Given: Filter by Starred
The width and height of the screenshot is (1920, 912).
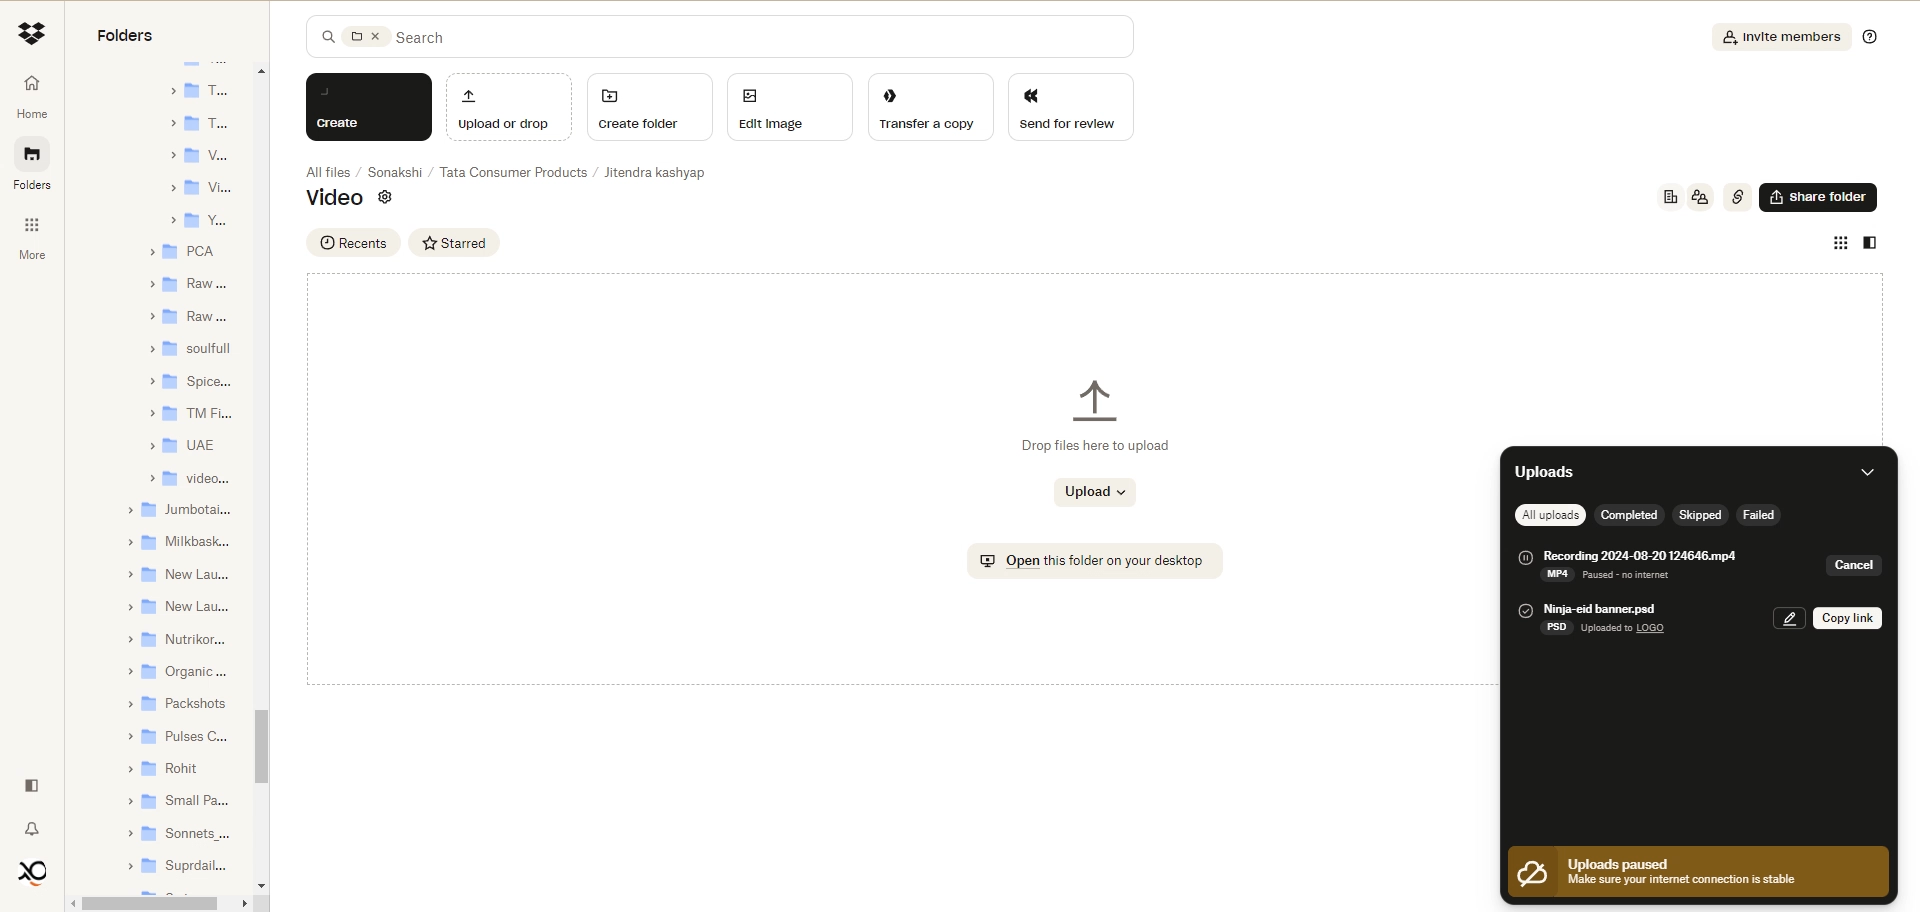Looking at the screenshot, I should [x=454, y=243].
